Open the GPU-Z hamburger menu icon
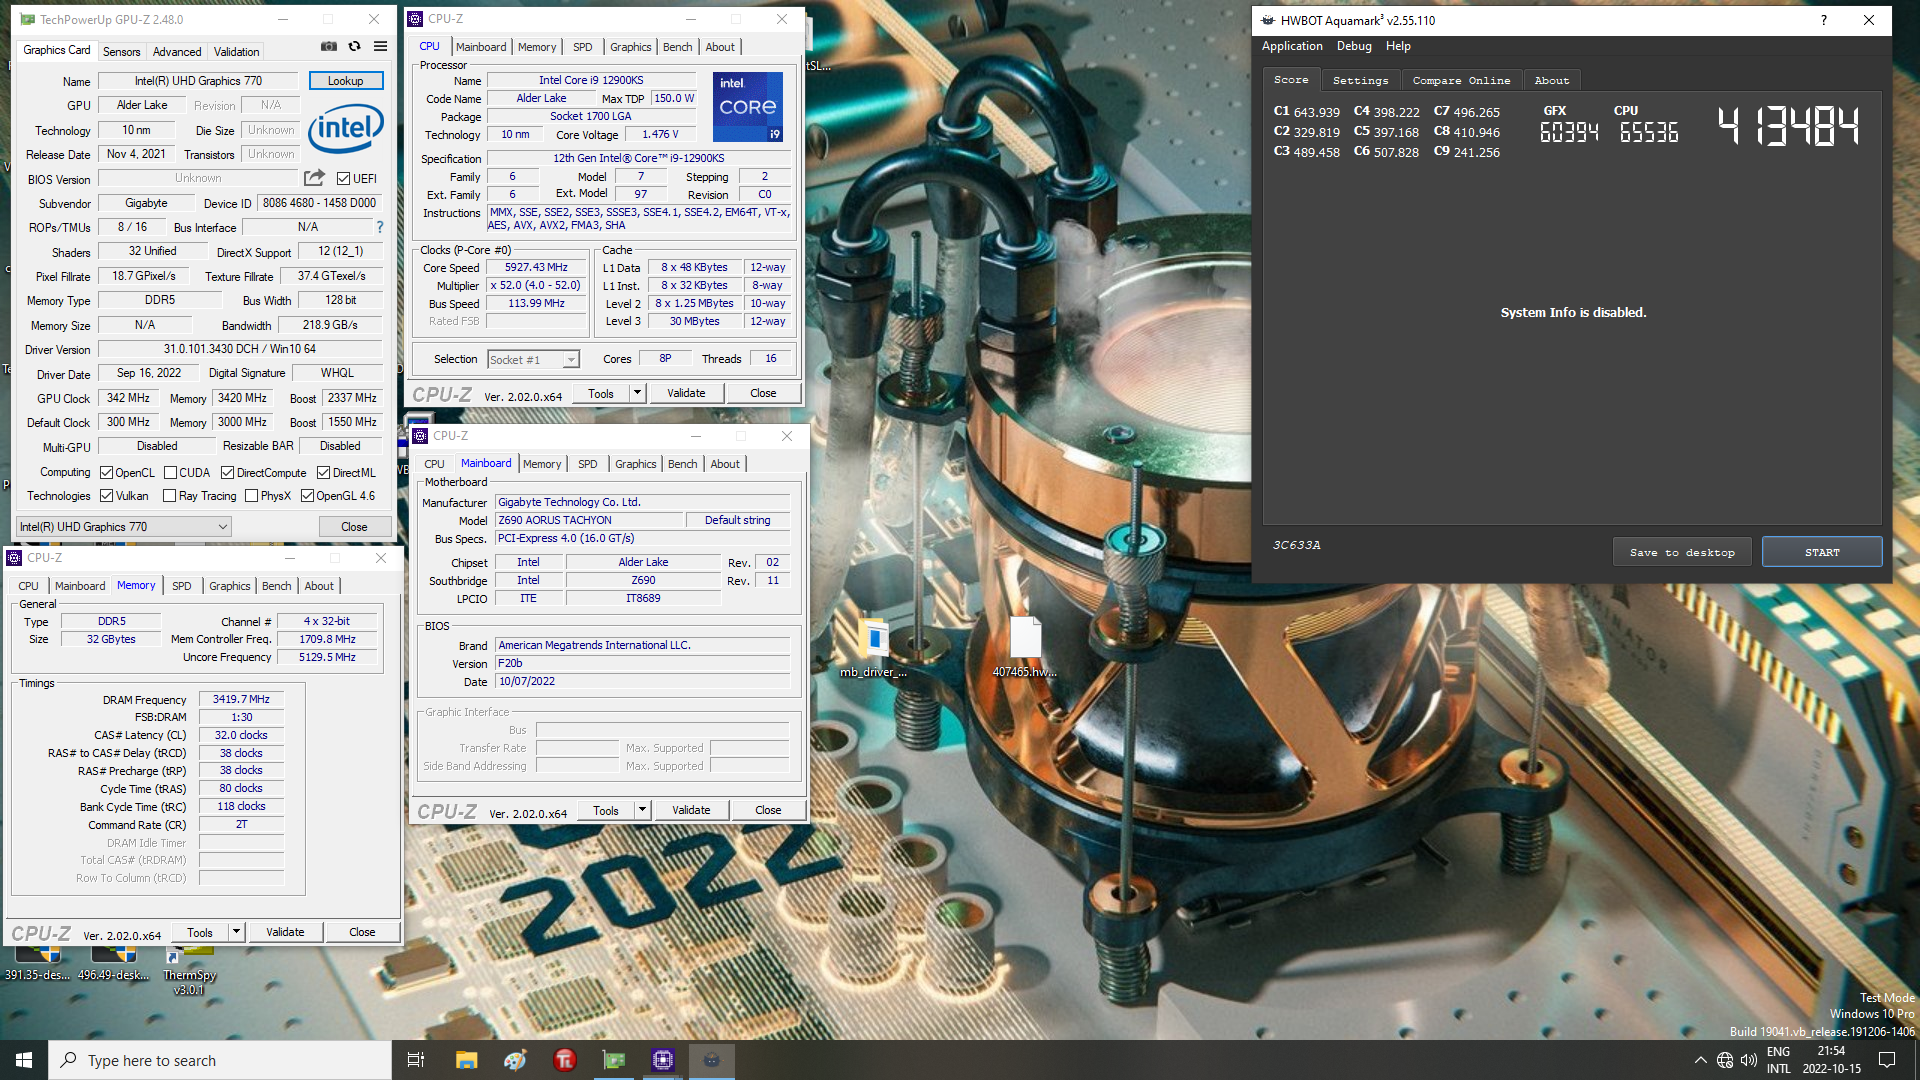Viewport: 1920px width, 1080px height. pyautogui.click(x=381, y=47)
